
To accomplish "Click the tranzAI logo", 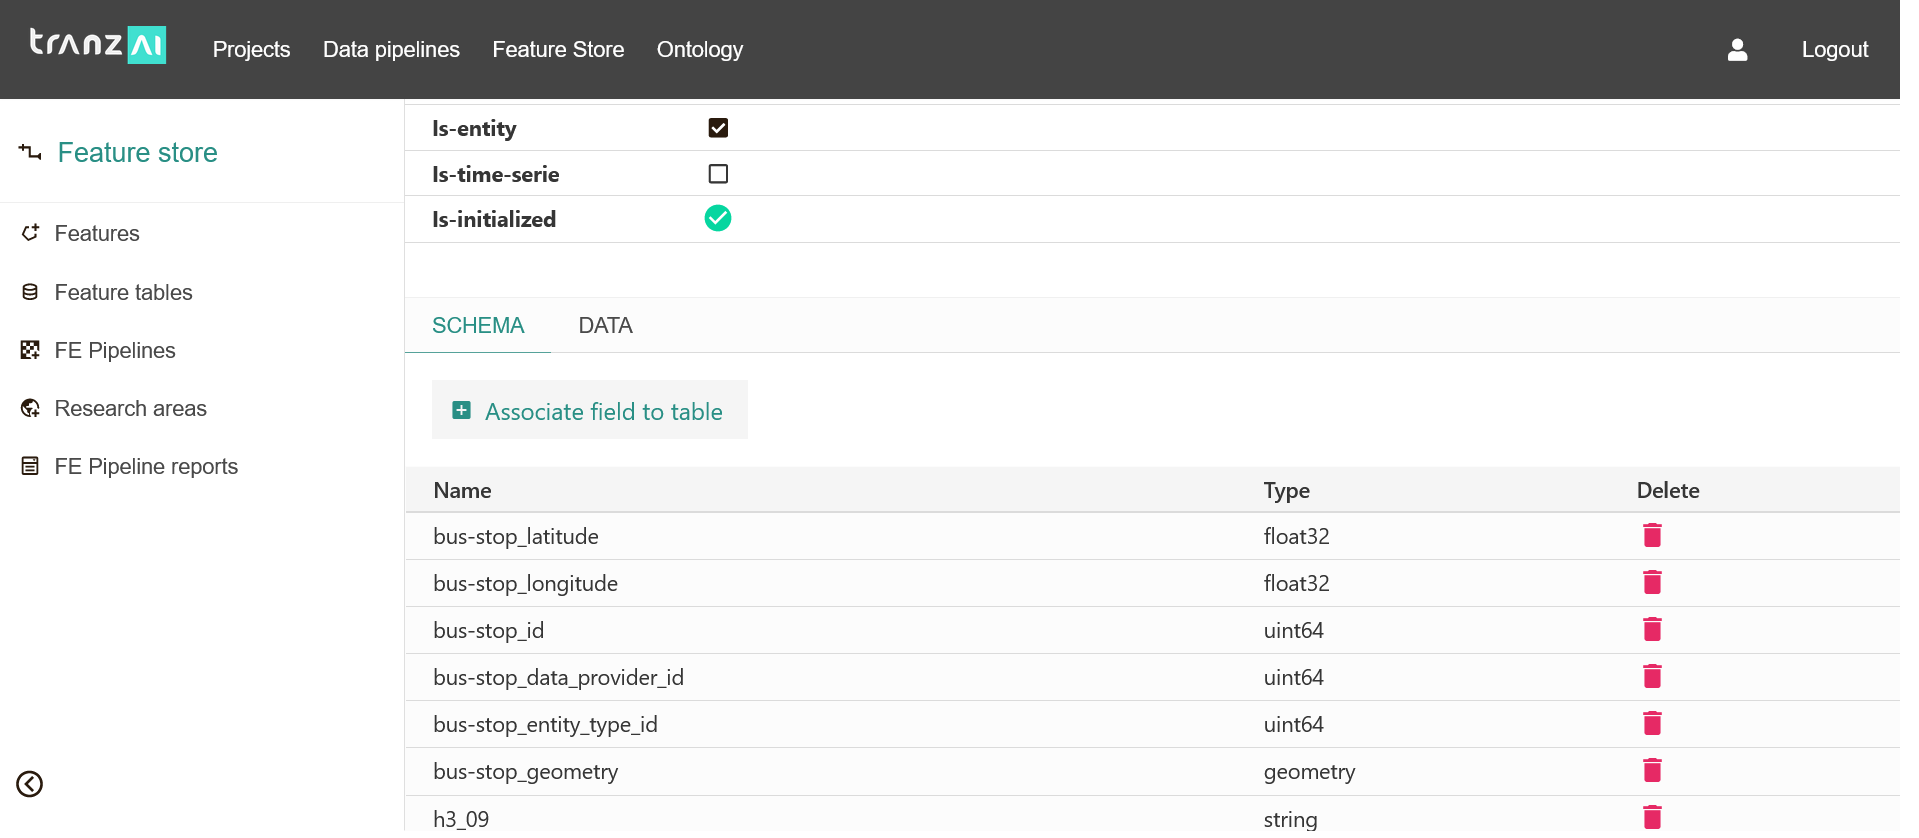I will pyautogui.click(x=97, y=45).
